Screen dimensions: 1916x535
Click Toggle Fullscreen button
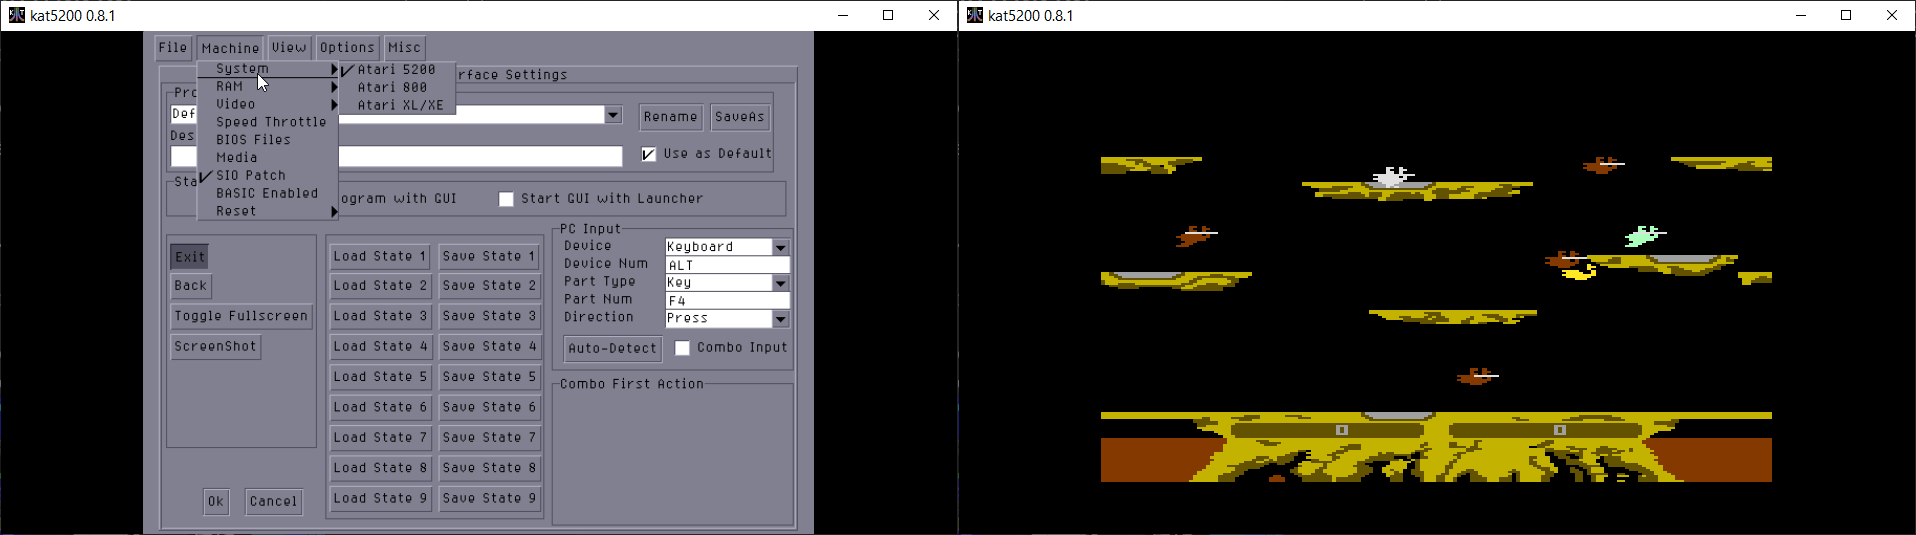click(241, 316)
